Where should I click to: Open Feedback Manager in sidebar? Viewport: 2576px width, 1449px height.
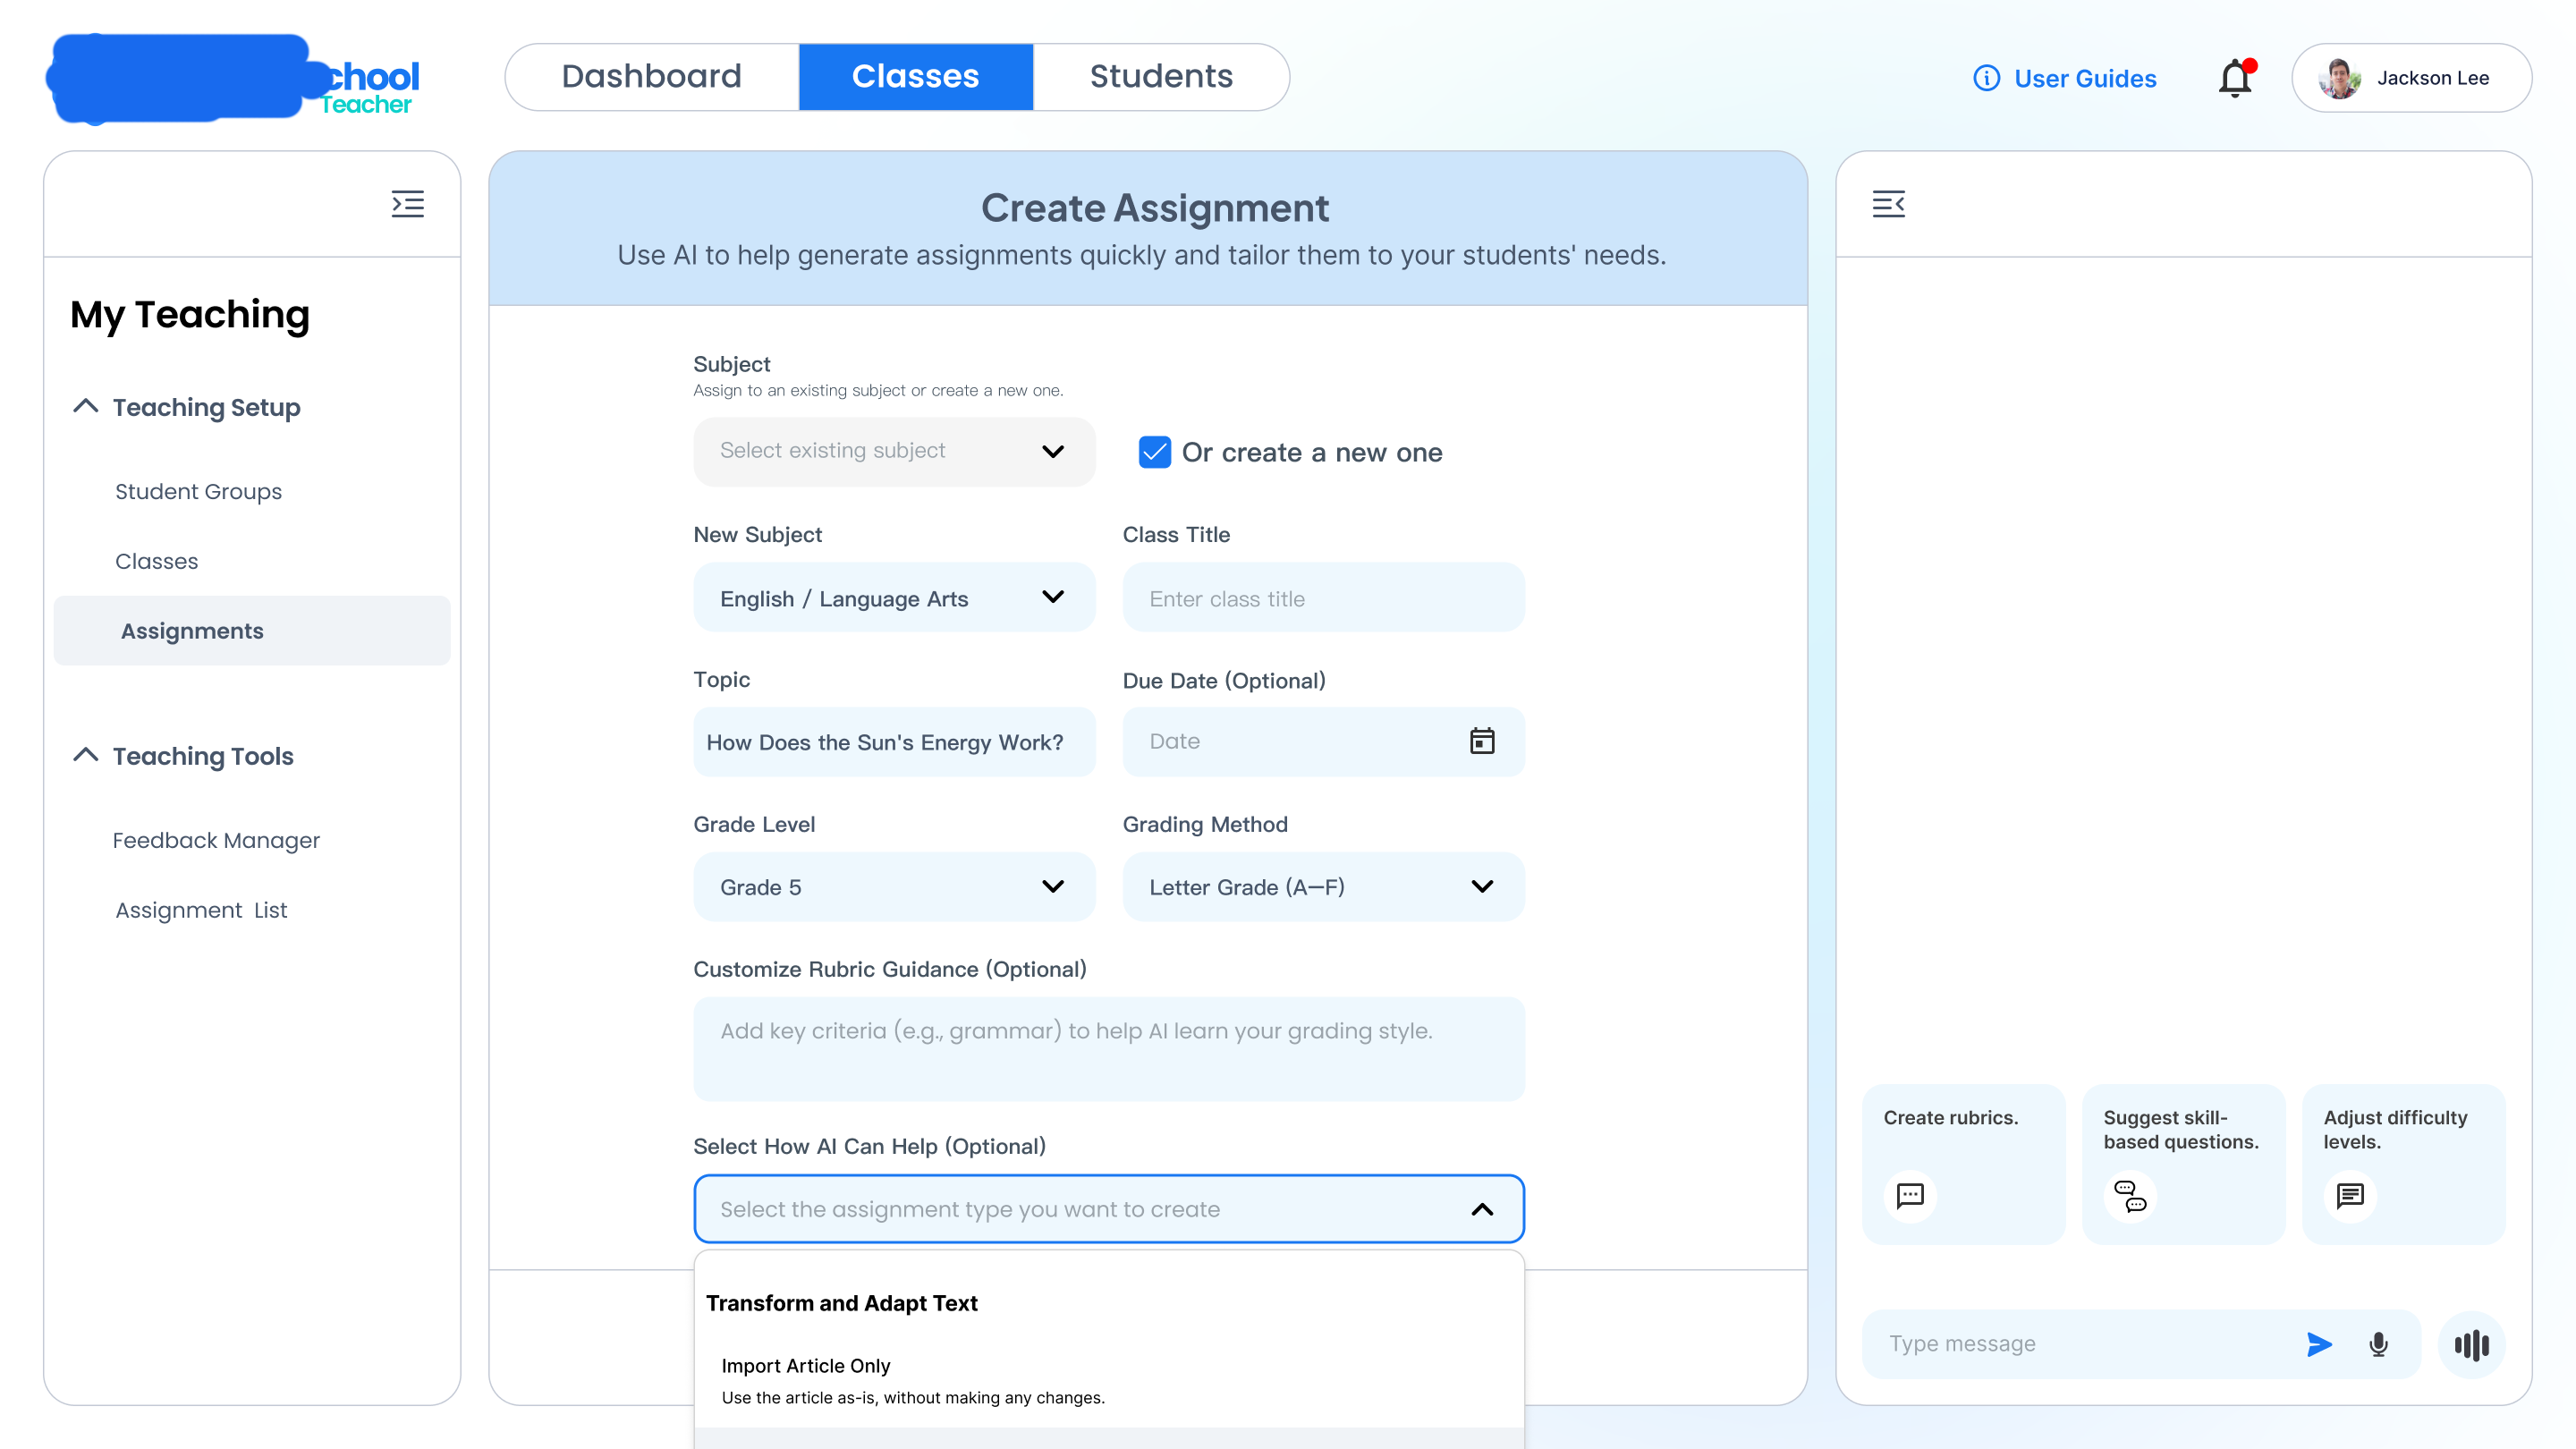tap(216, 840)
